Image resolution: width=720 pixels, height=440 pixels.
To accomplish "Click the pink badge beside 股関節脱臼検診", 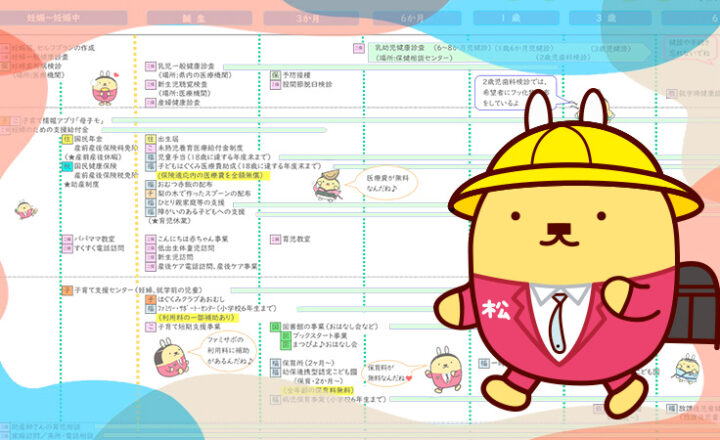I will [x=275, y=84].
